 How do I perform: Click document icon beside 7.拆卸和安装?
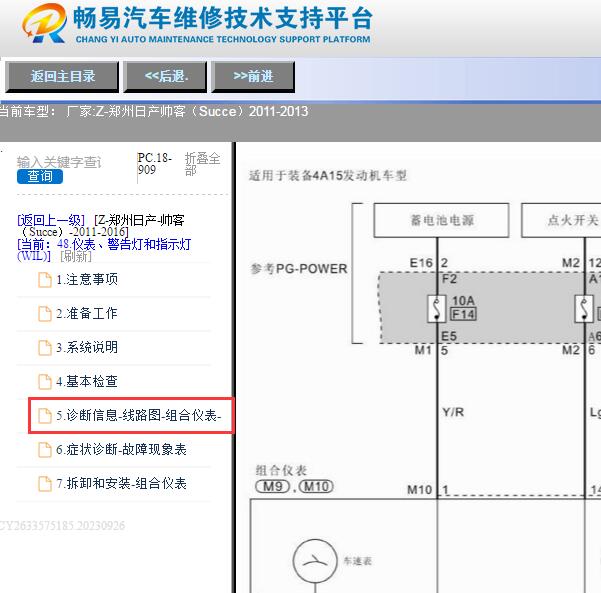coord(45,484)
